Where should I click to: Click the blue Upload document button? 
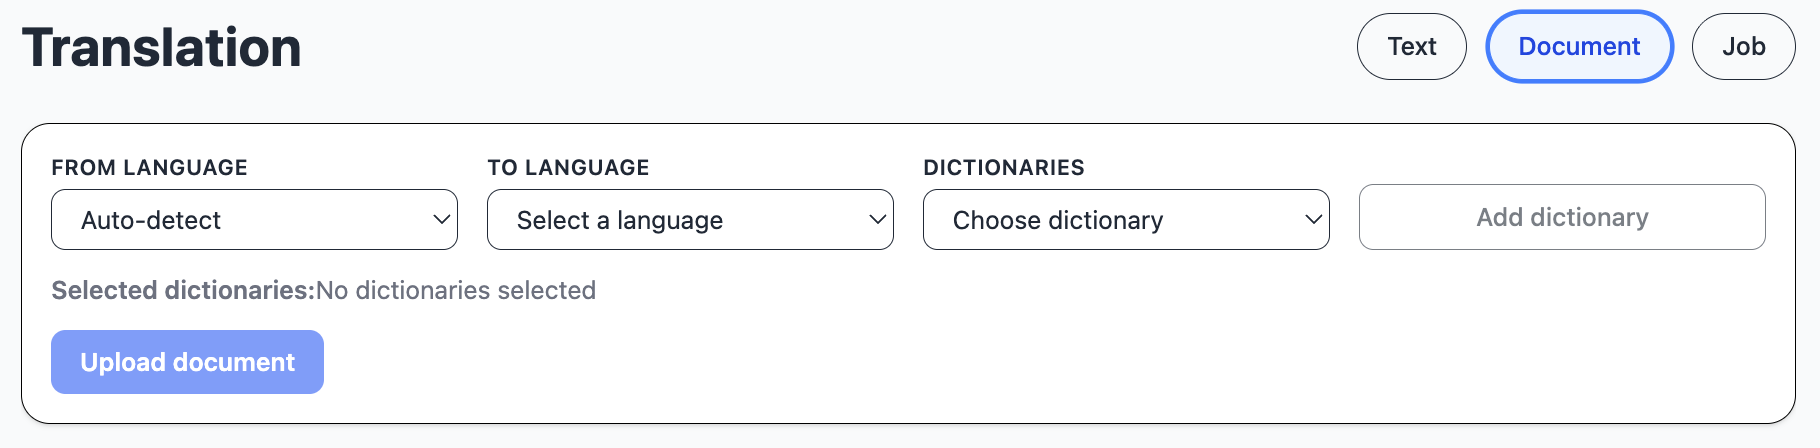pyautogui.click(x=187, y=362)
